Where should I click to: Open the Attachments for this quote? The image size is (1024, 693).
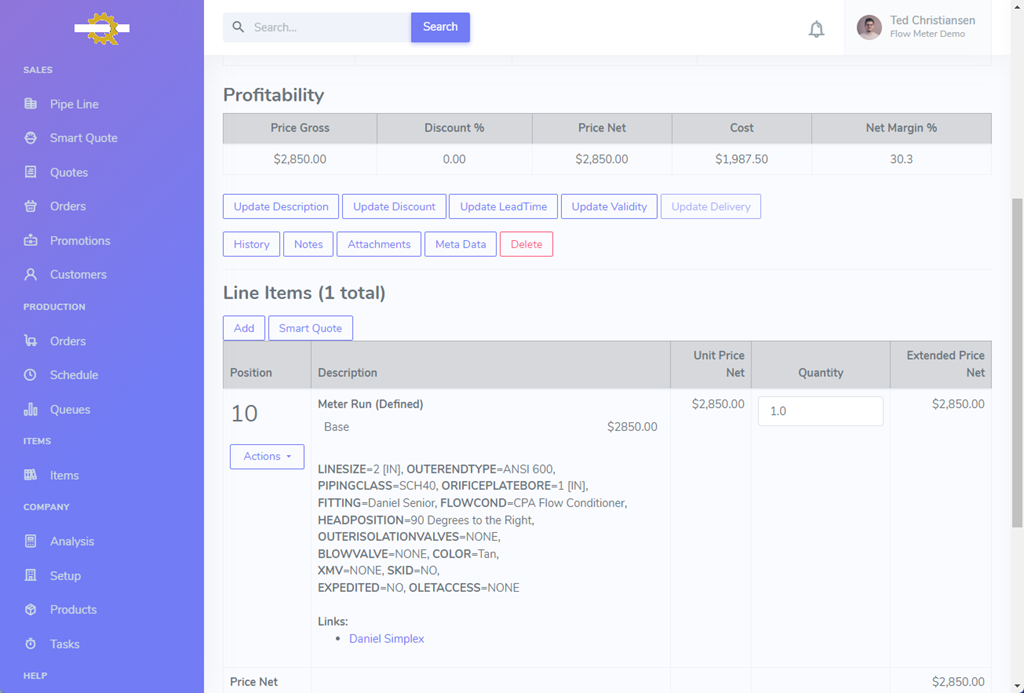coord(379,244)
